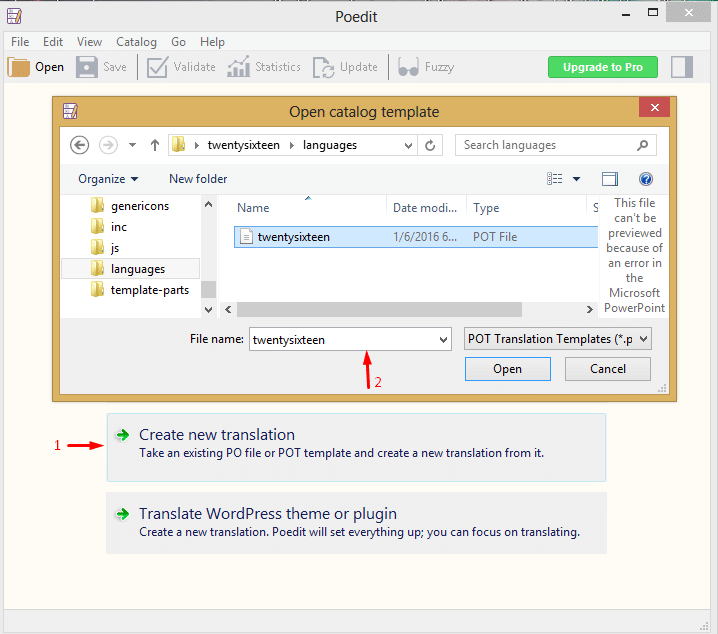The image size is (718, 634).
Task: Select the languages folder in tree
Action: coord(131,269)
